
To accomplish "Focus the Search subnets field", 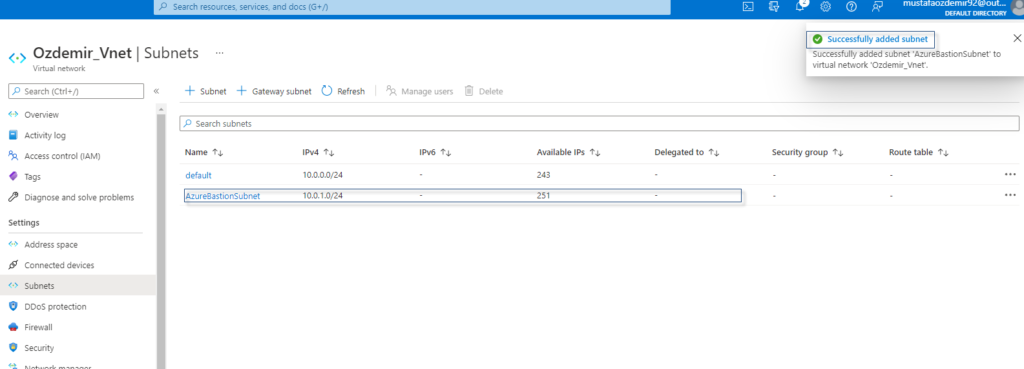I will [x=599, y=123].
